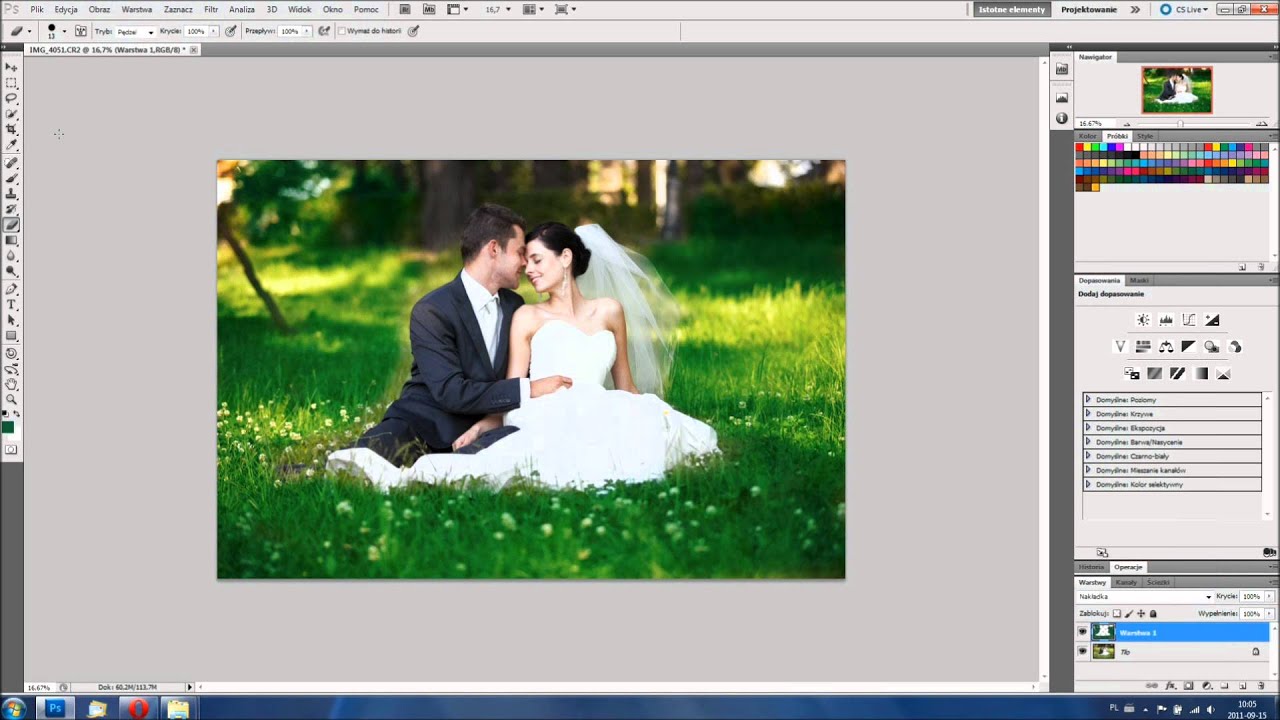Delete layer with trash icon
This screenshot has width=1280, height=720.
[1261, 686]
